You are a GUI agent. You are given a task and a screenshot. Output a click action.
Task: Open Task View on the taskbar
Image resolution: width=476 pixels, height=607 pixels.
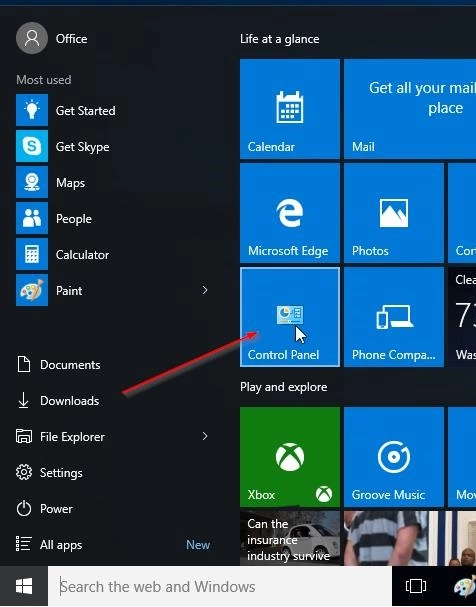tap(416, 586)
